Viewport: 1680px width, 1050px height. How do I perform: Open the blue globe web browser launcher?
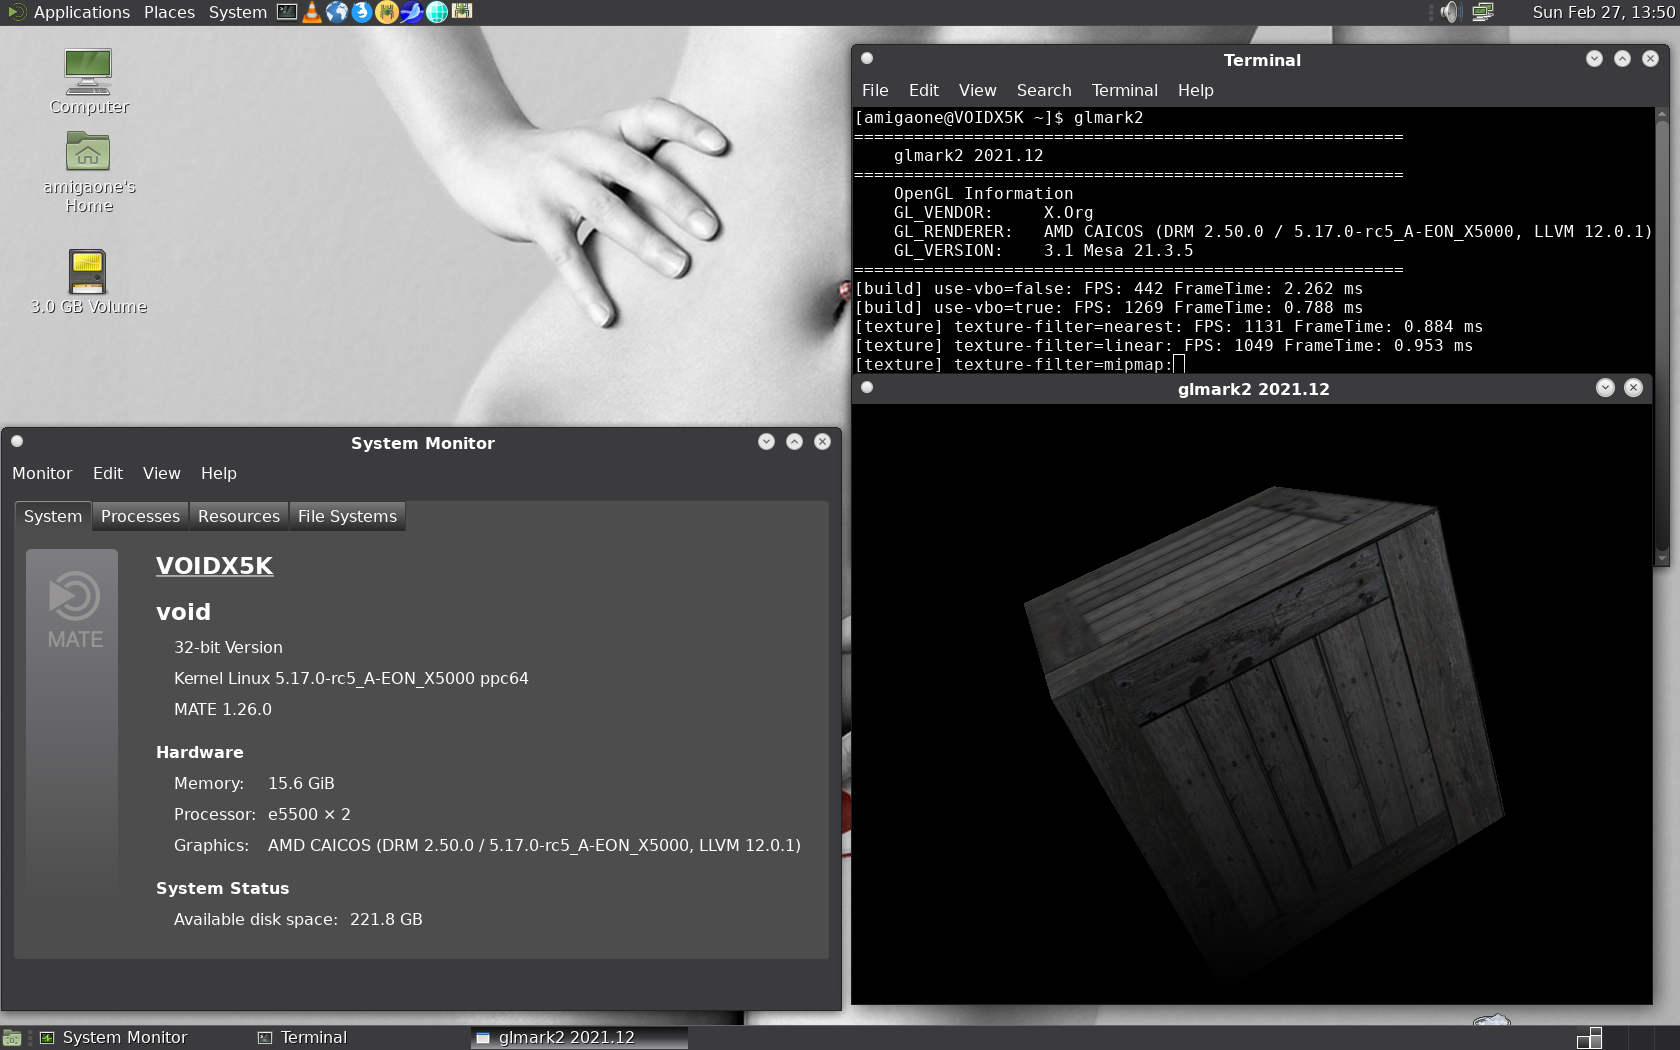[x=337, y=12]
